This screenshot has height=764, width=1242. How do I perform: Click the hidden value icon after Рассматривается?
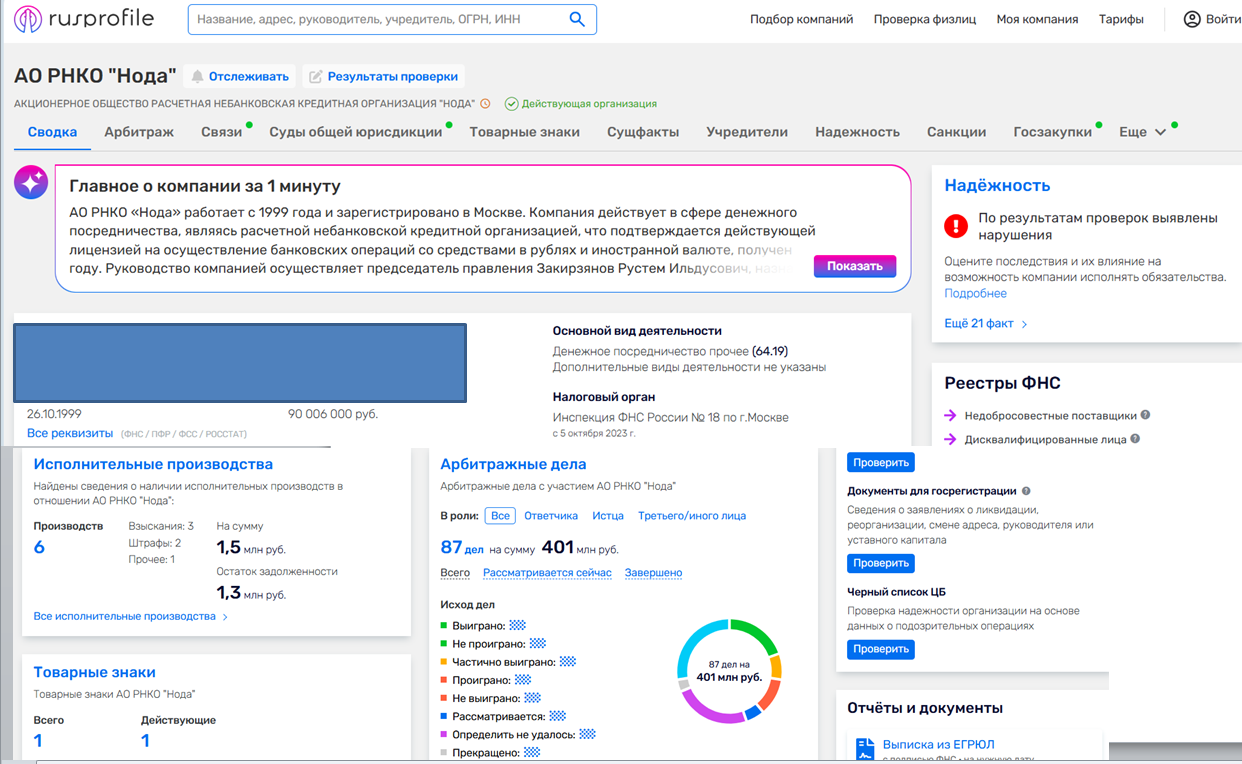click(x=558, y=716)
